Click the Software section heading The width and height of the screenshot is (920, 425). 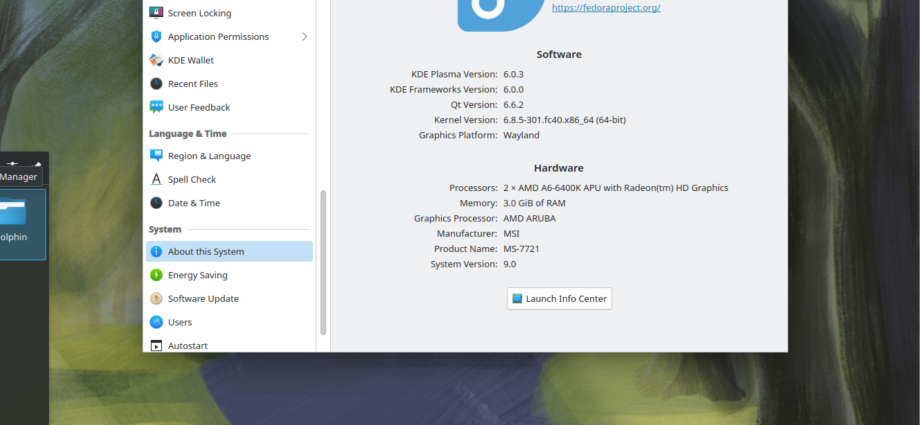coord(559,54)
